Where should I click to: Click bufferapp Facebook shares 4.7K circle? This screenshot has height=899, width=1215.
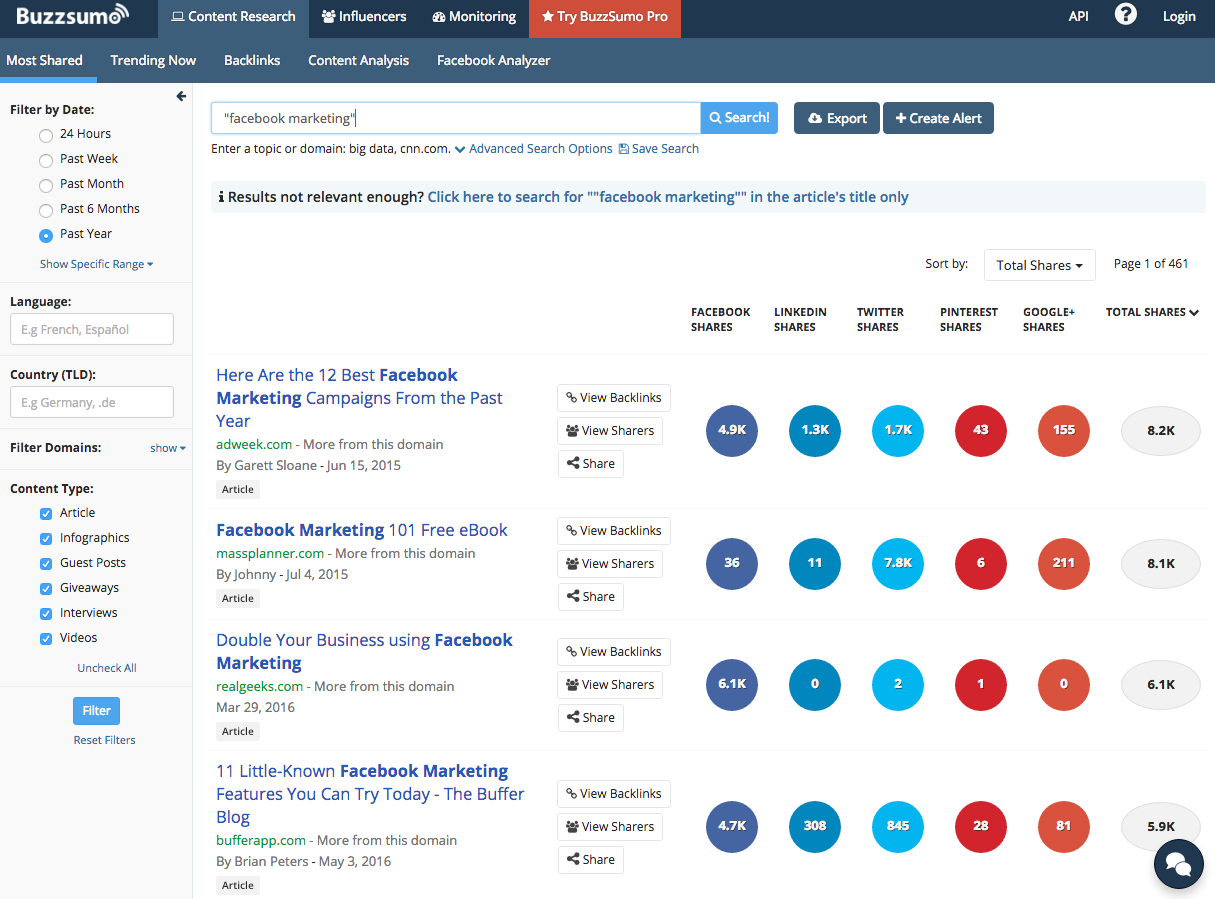pos(732,826)
